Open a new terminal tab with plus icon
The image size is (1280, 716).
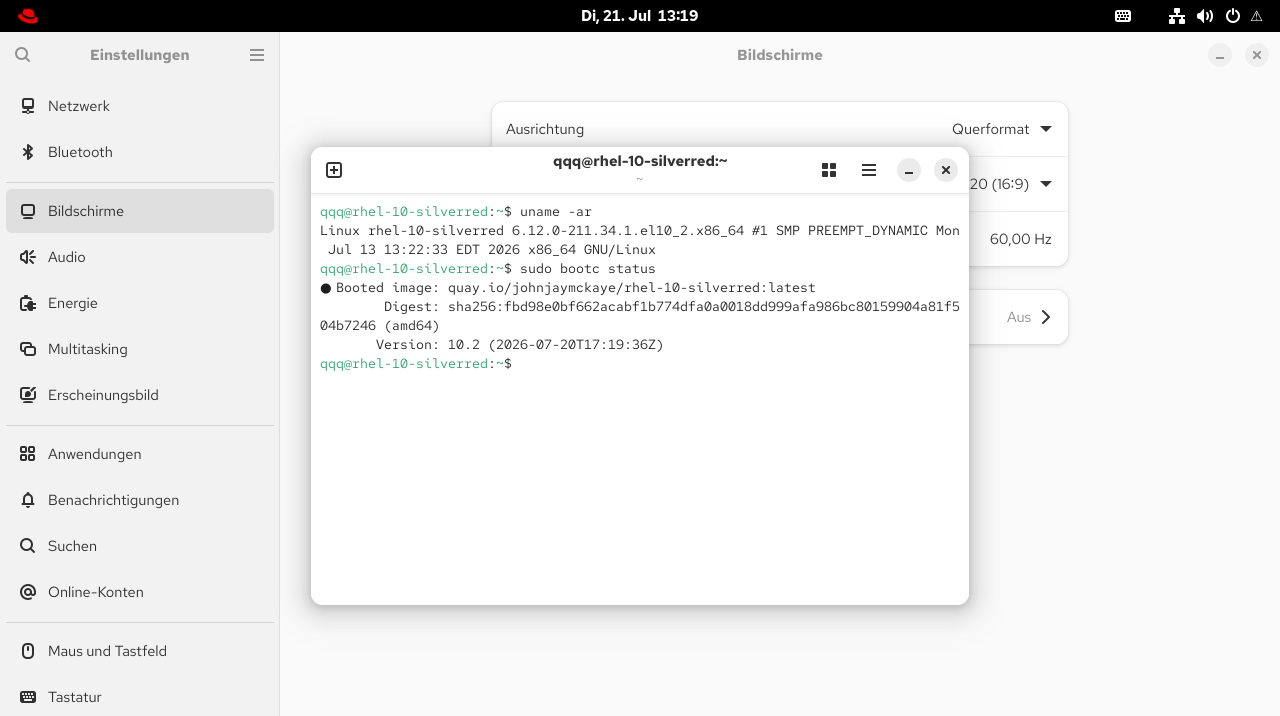334,170
